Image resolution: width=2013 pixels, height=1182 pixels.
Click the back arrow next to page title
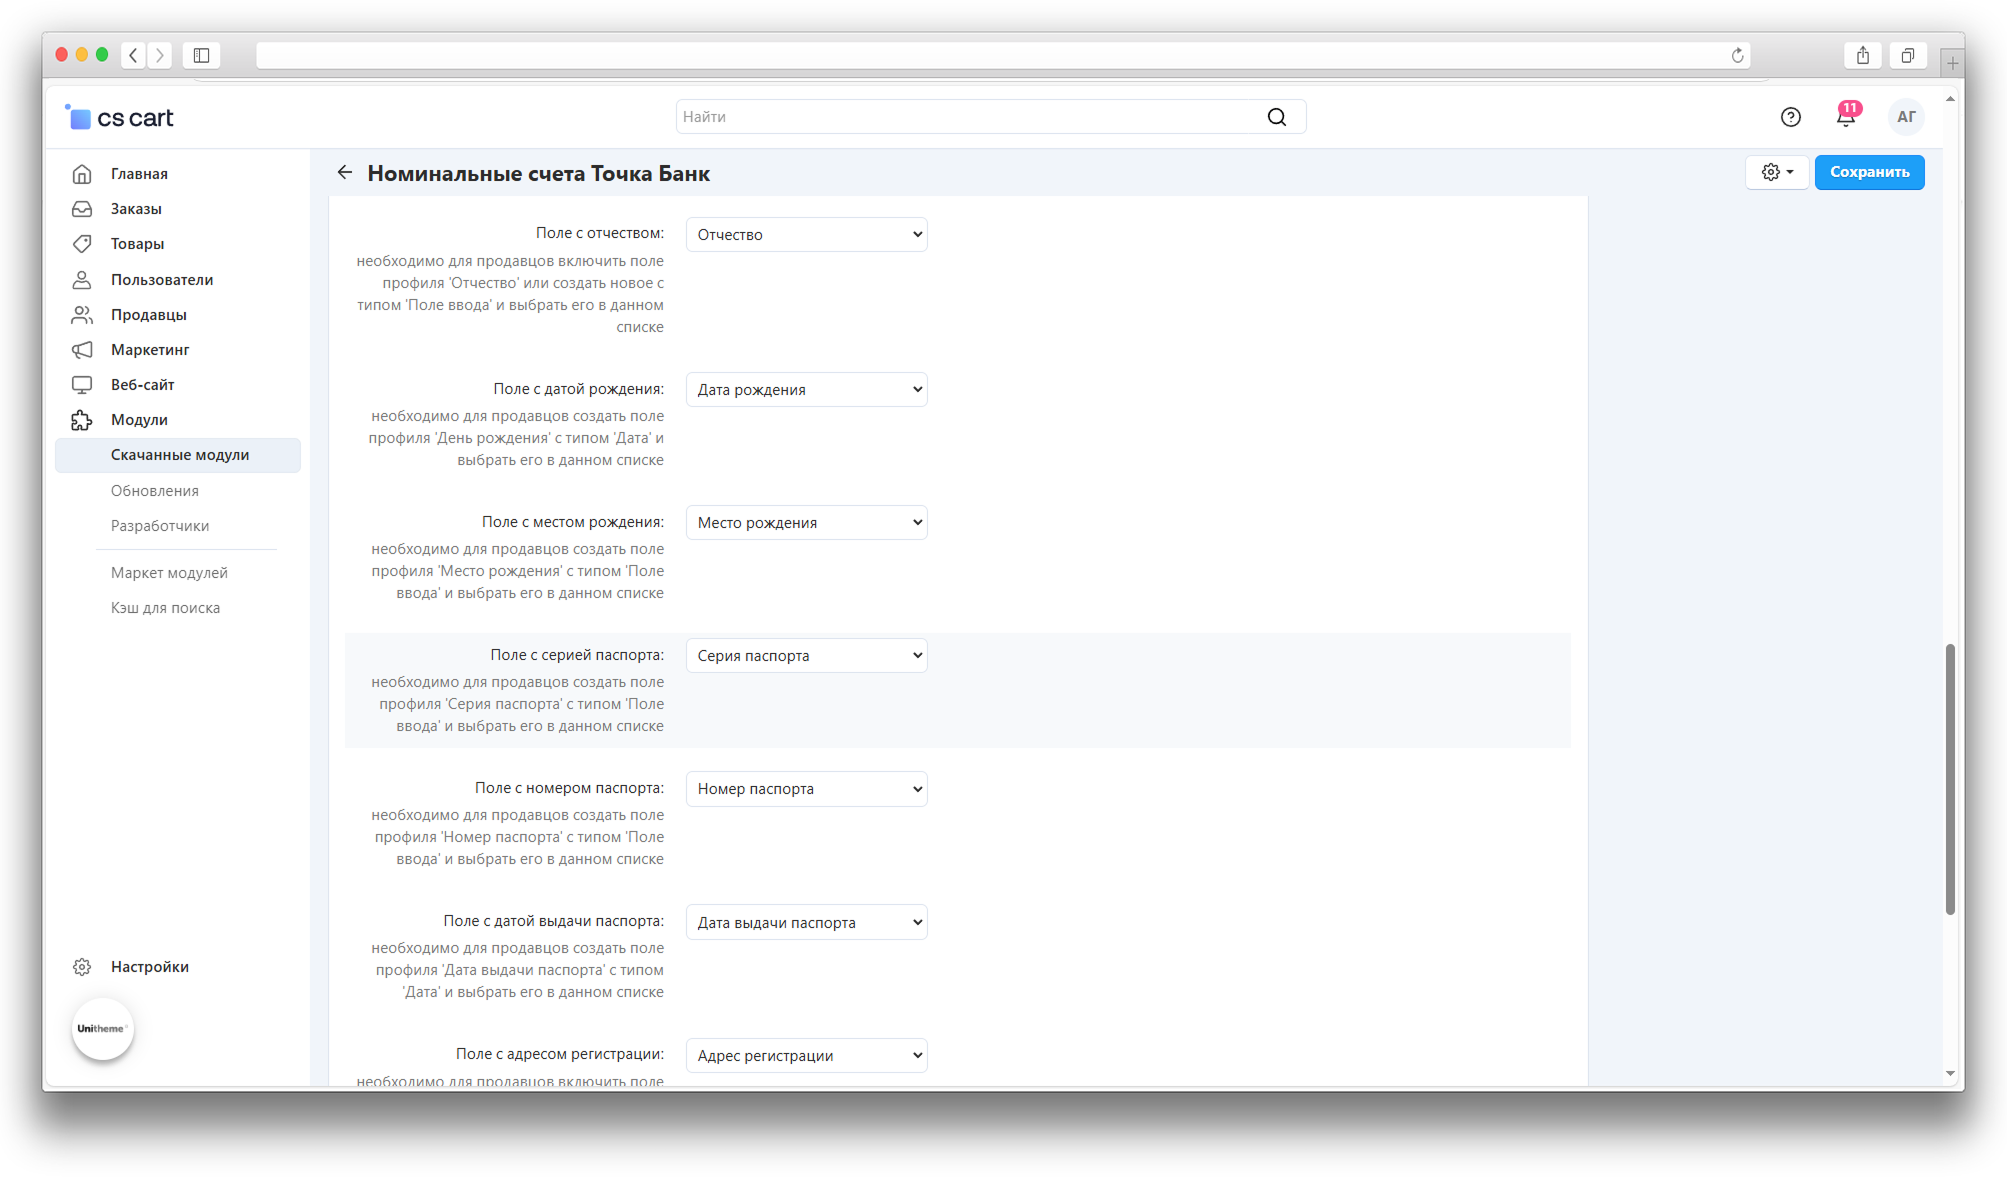[x=345, y=173]
